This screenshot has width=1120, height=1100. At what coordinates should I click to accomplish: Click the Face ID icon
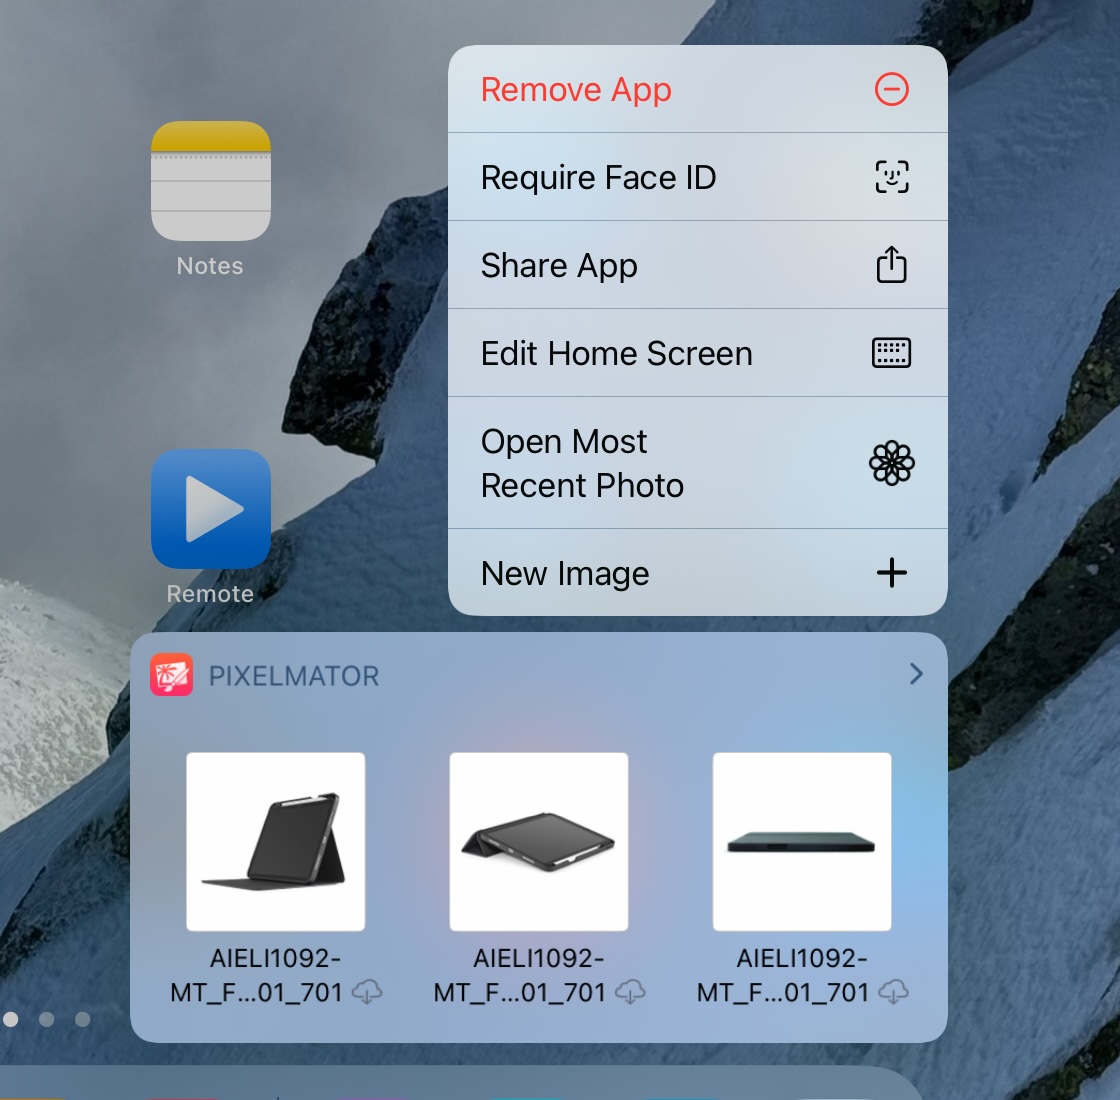point(891,177)
